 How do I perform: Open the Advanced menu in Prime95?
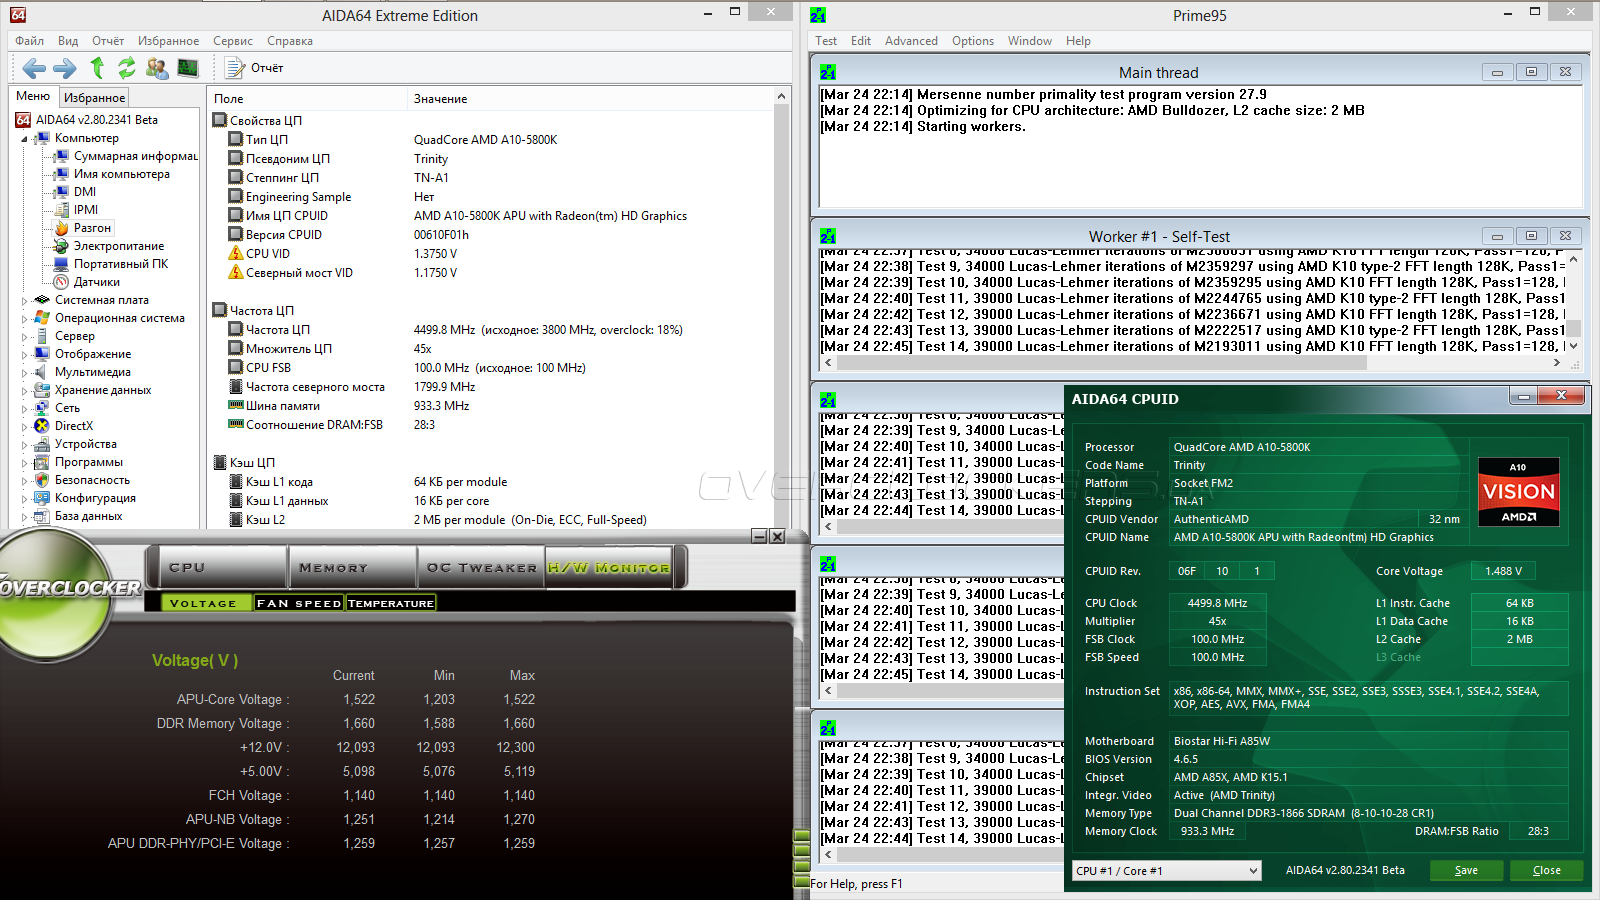(x=911, y=41)
